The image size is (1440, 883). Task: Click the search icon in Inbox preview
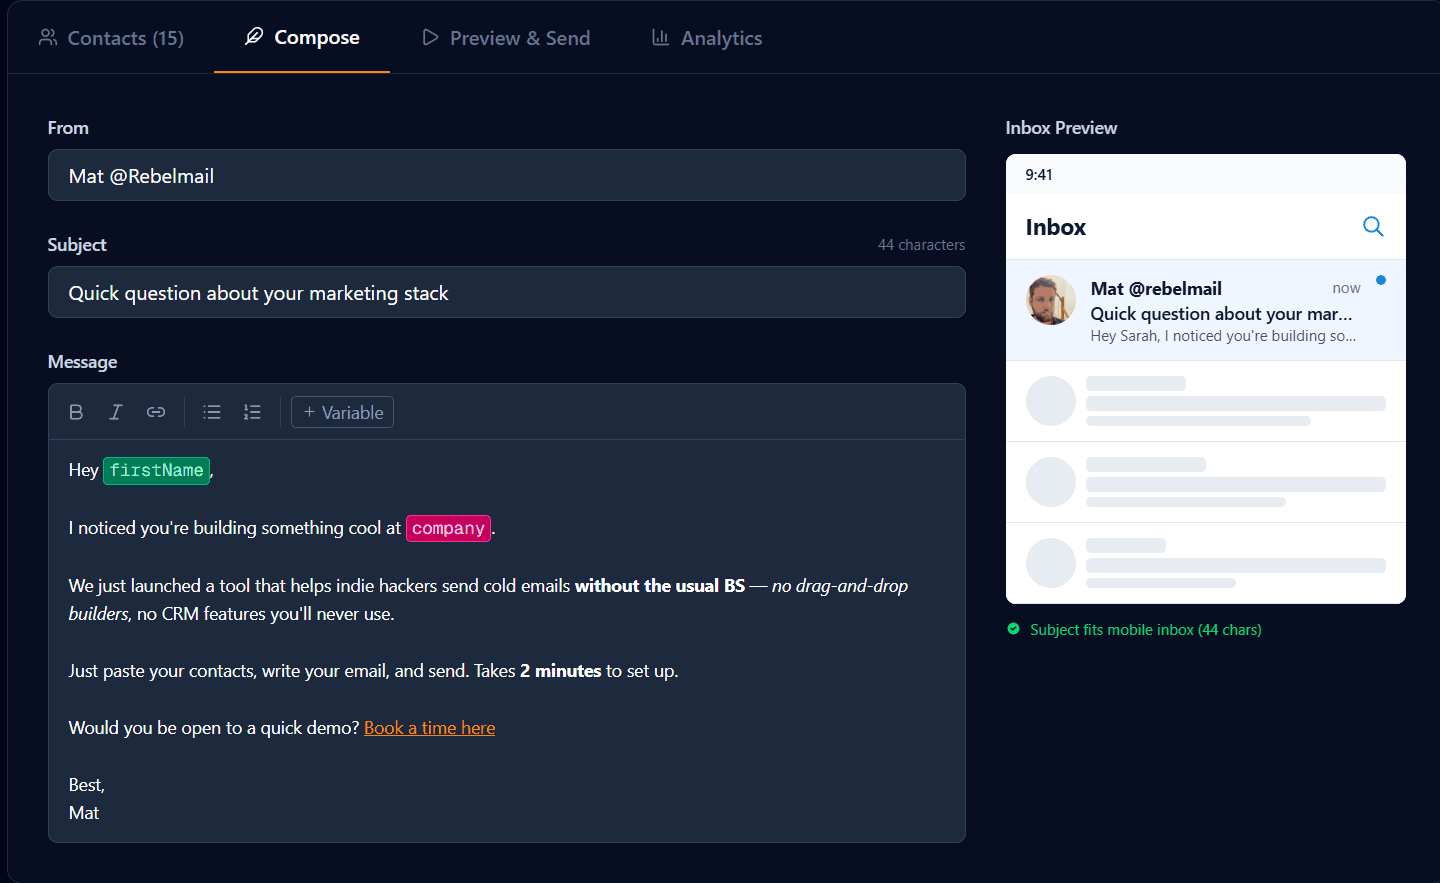(1373, 227)
